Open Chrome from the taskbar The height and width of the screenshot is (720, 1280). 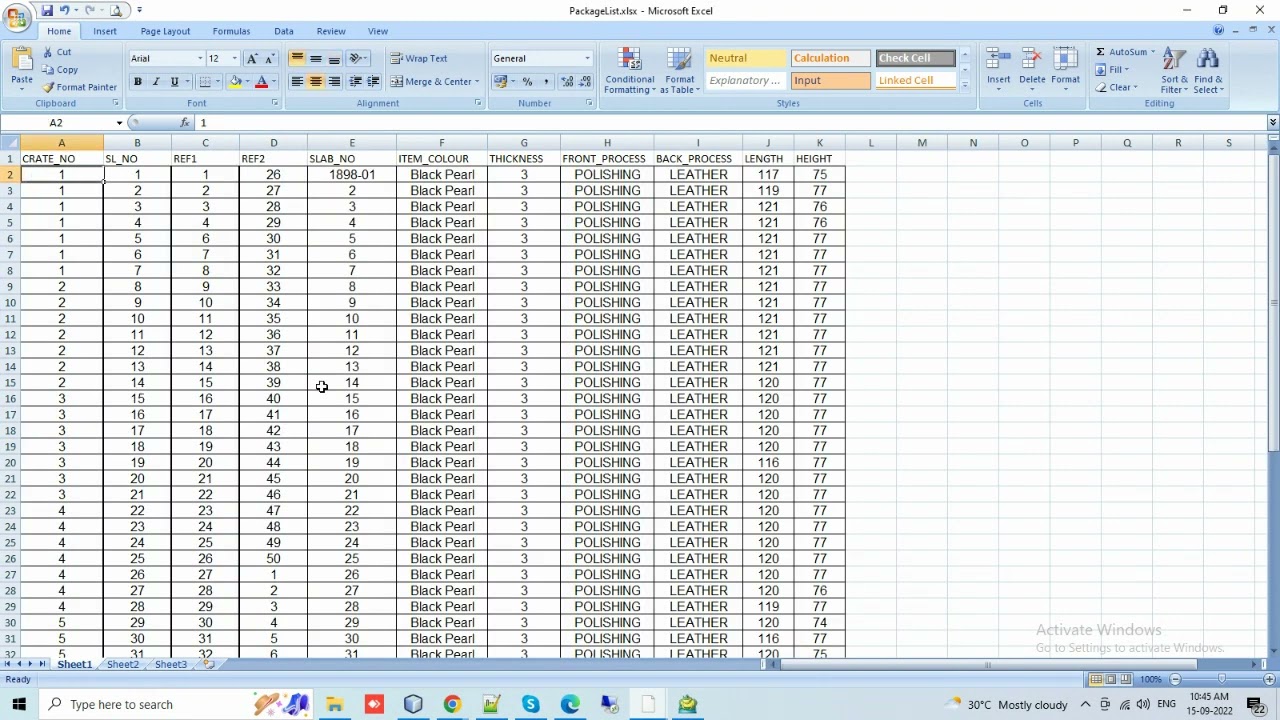[x=452, y=704]
